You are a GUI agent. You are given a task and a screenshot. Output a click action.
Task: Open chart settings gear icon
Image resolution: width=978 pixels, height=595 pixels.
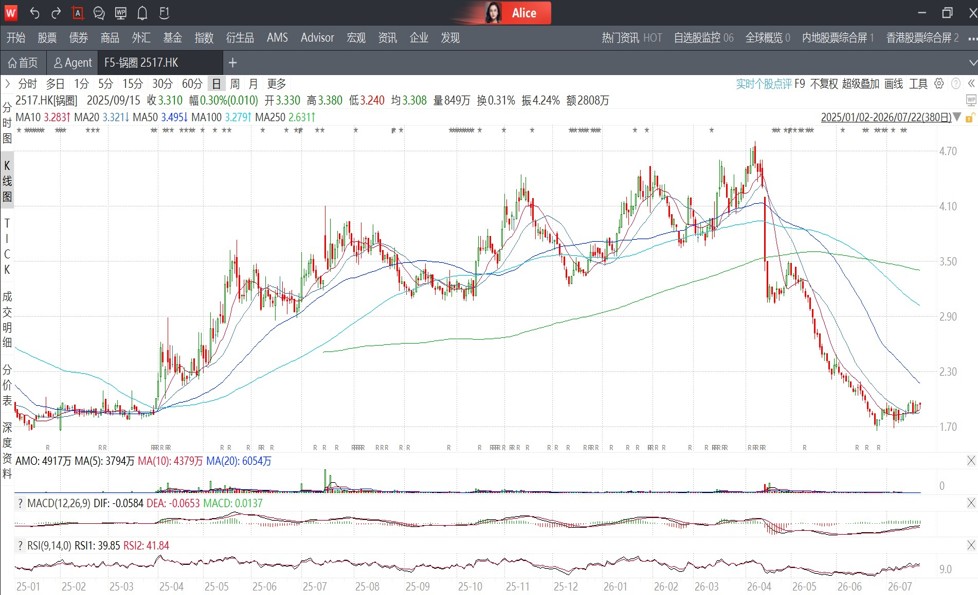pyautogui.click(x=939, y=84)
